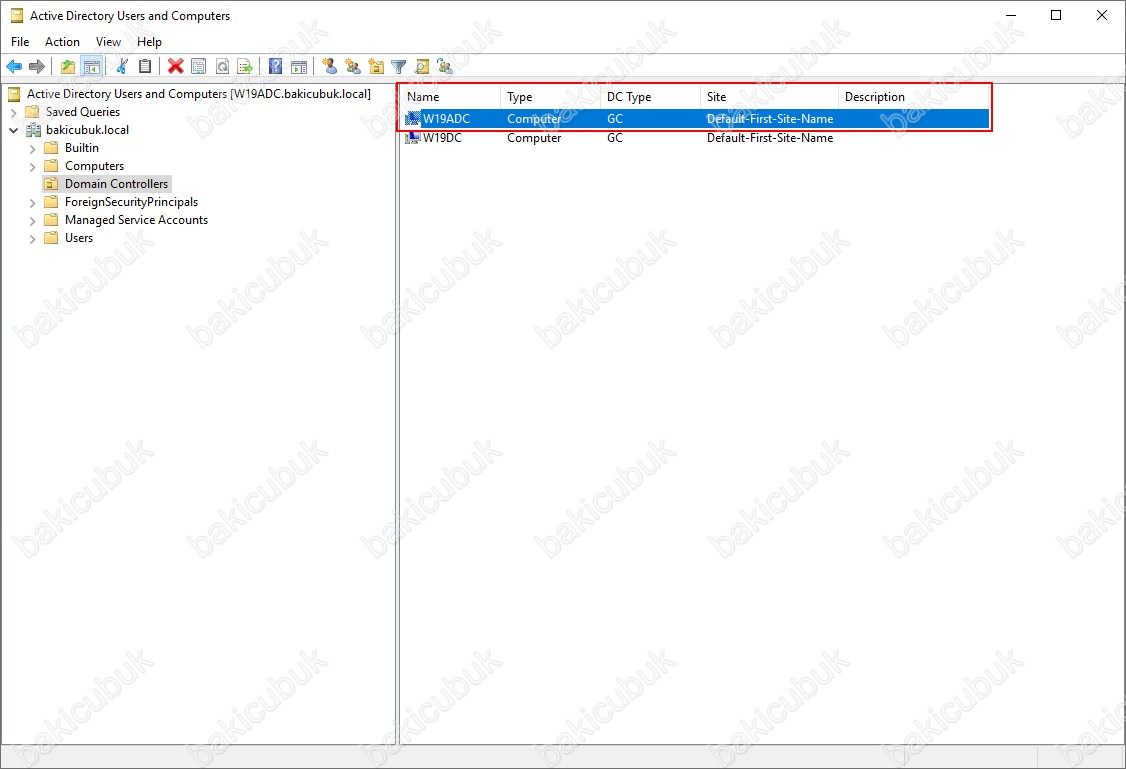Viewport: 1126px width, 769px height.
Task: Create new organizational unit toolbar icon
Action: click(376, 67)
